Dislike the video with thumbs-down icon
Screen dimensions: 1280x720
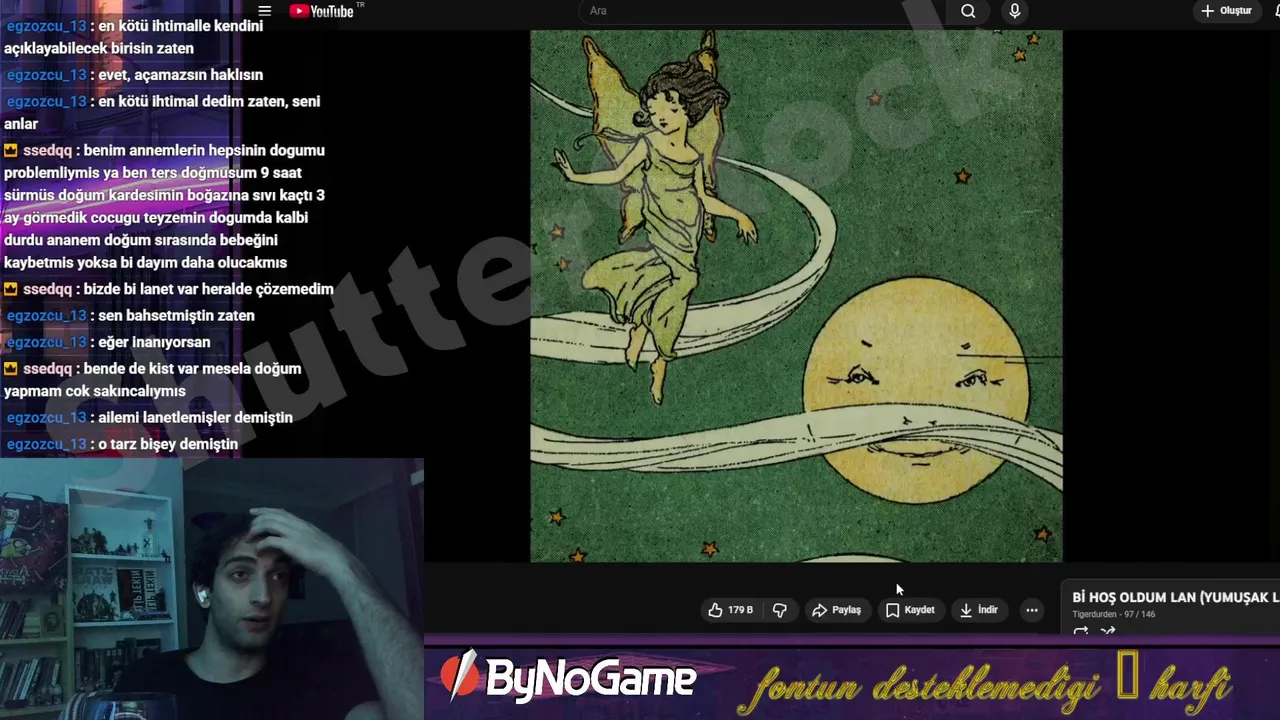click(780, 610)
